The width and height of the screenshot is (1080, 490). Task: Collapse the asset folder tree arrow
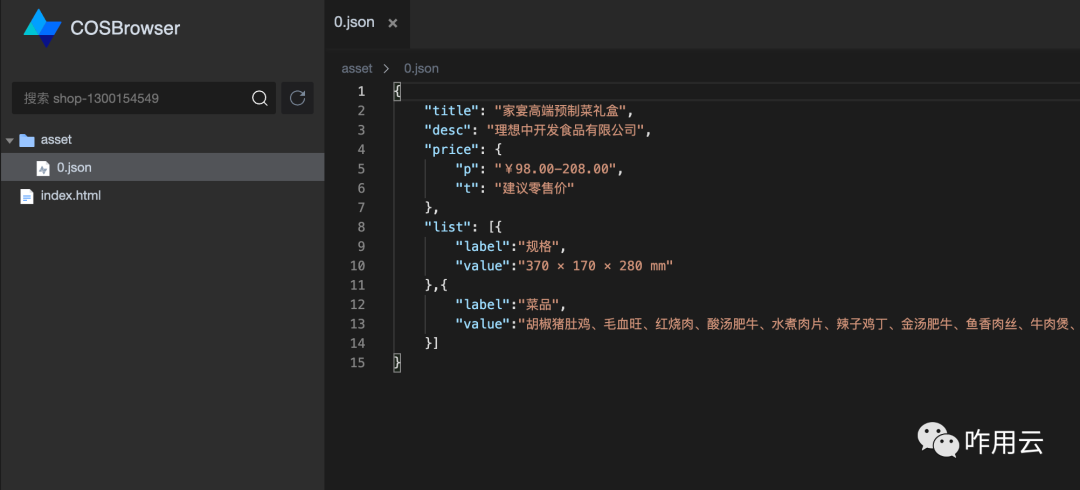point(10,140)
